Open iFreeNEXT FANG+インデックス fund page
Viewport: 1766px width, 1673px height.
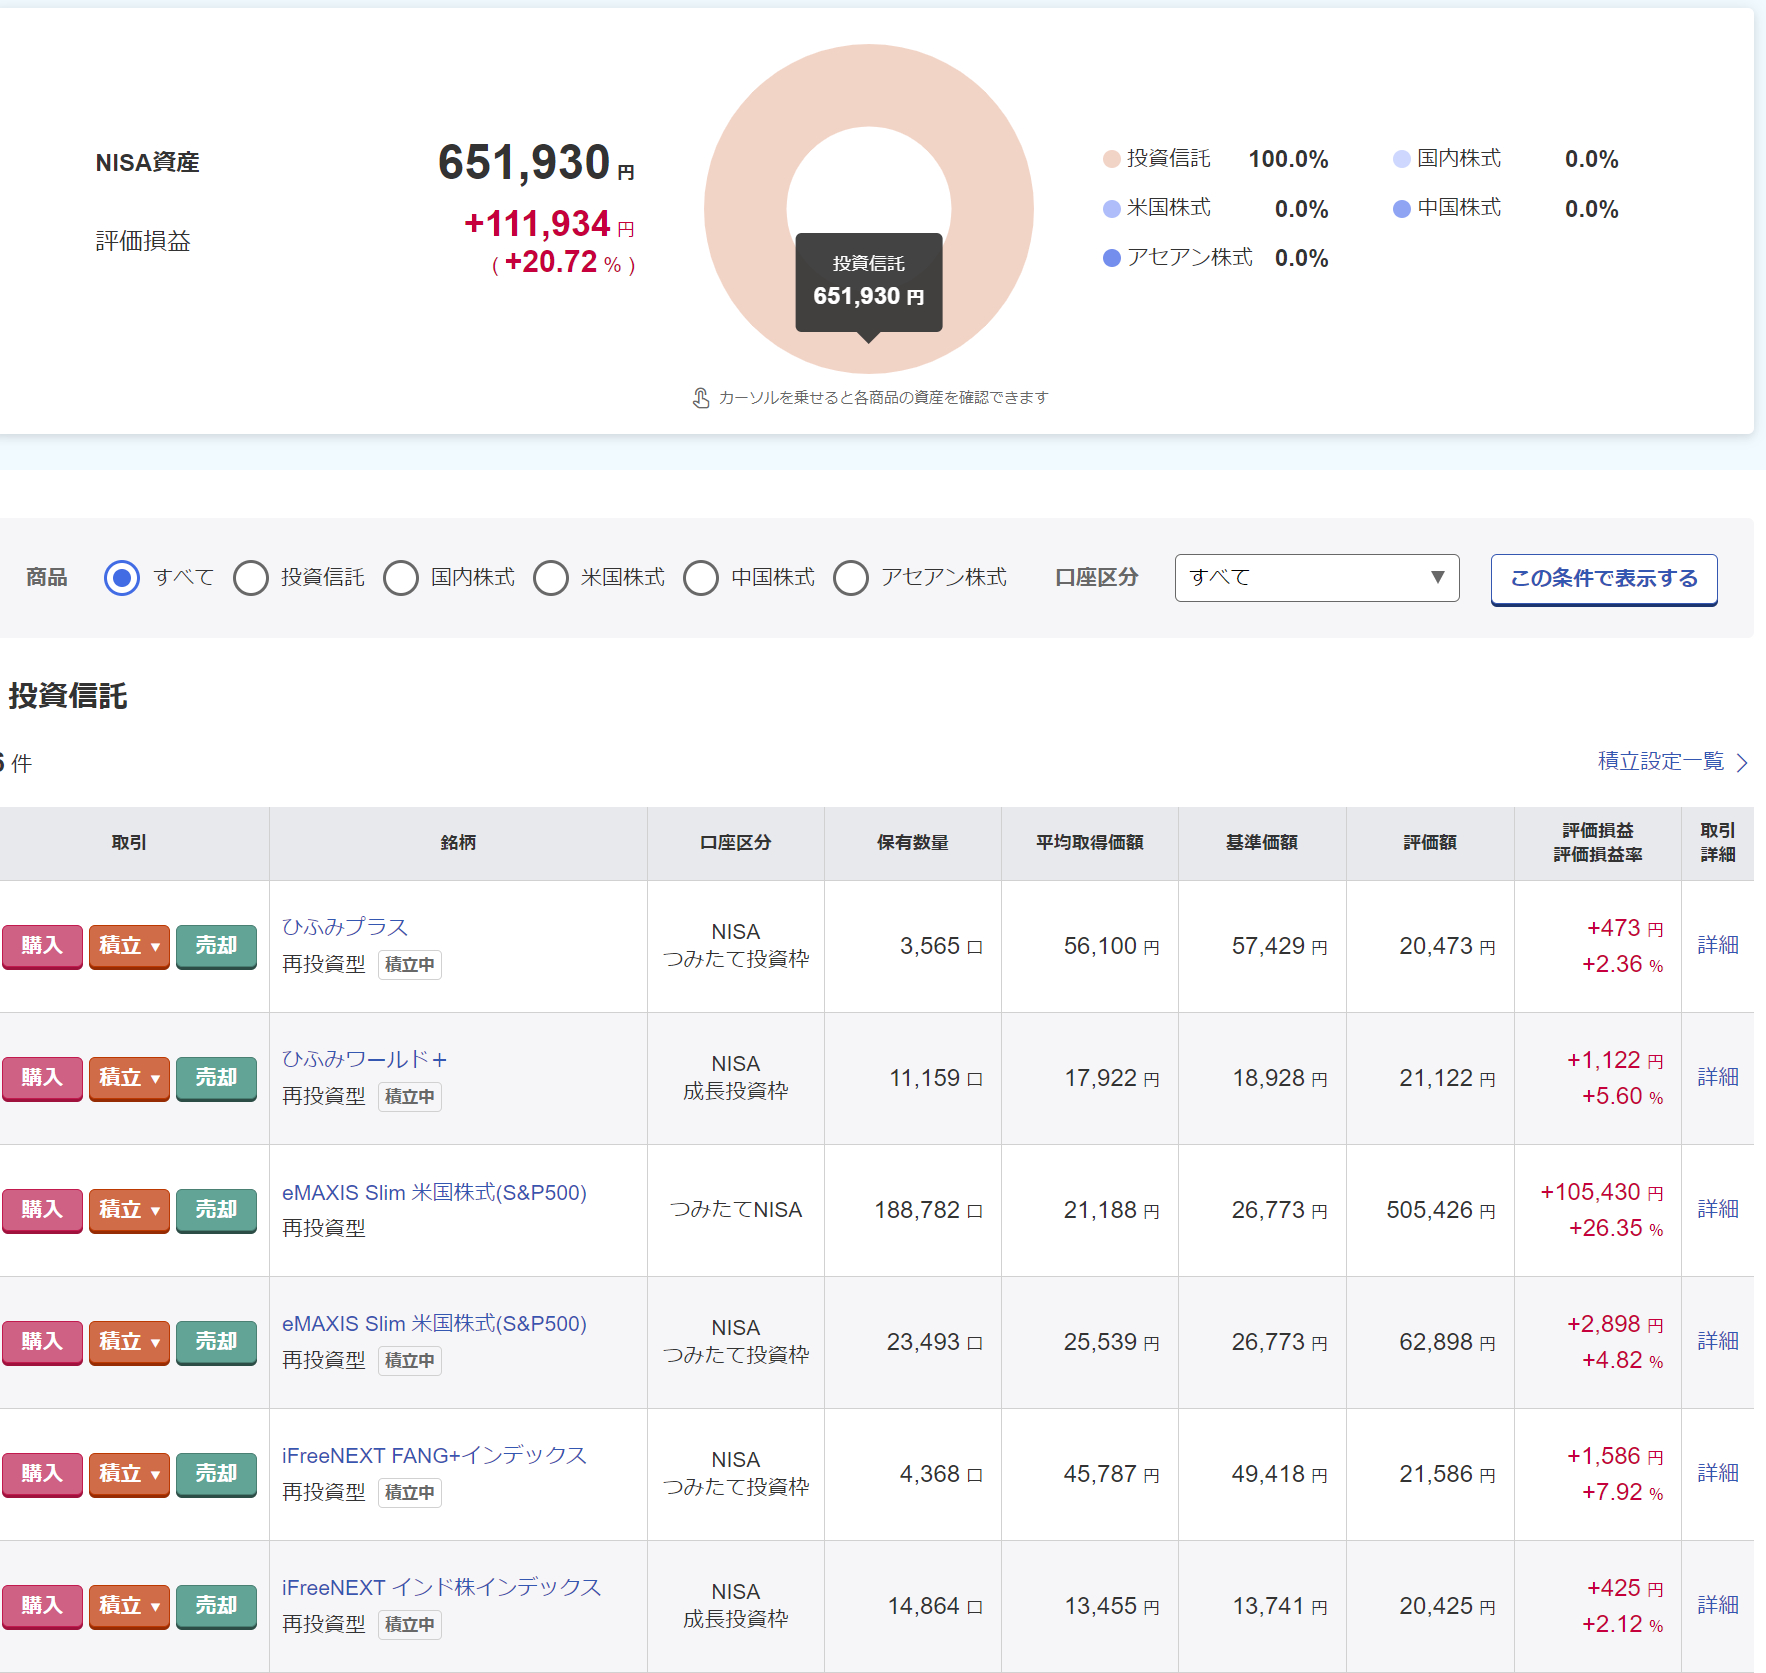click(434, 1455)
